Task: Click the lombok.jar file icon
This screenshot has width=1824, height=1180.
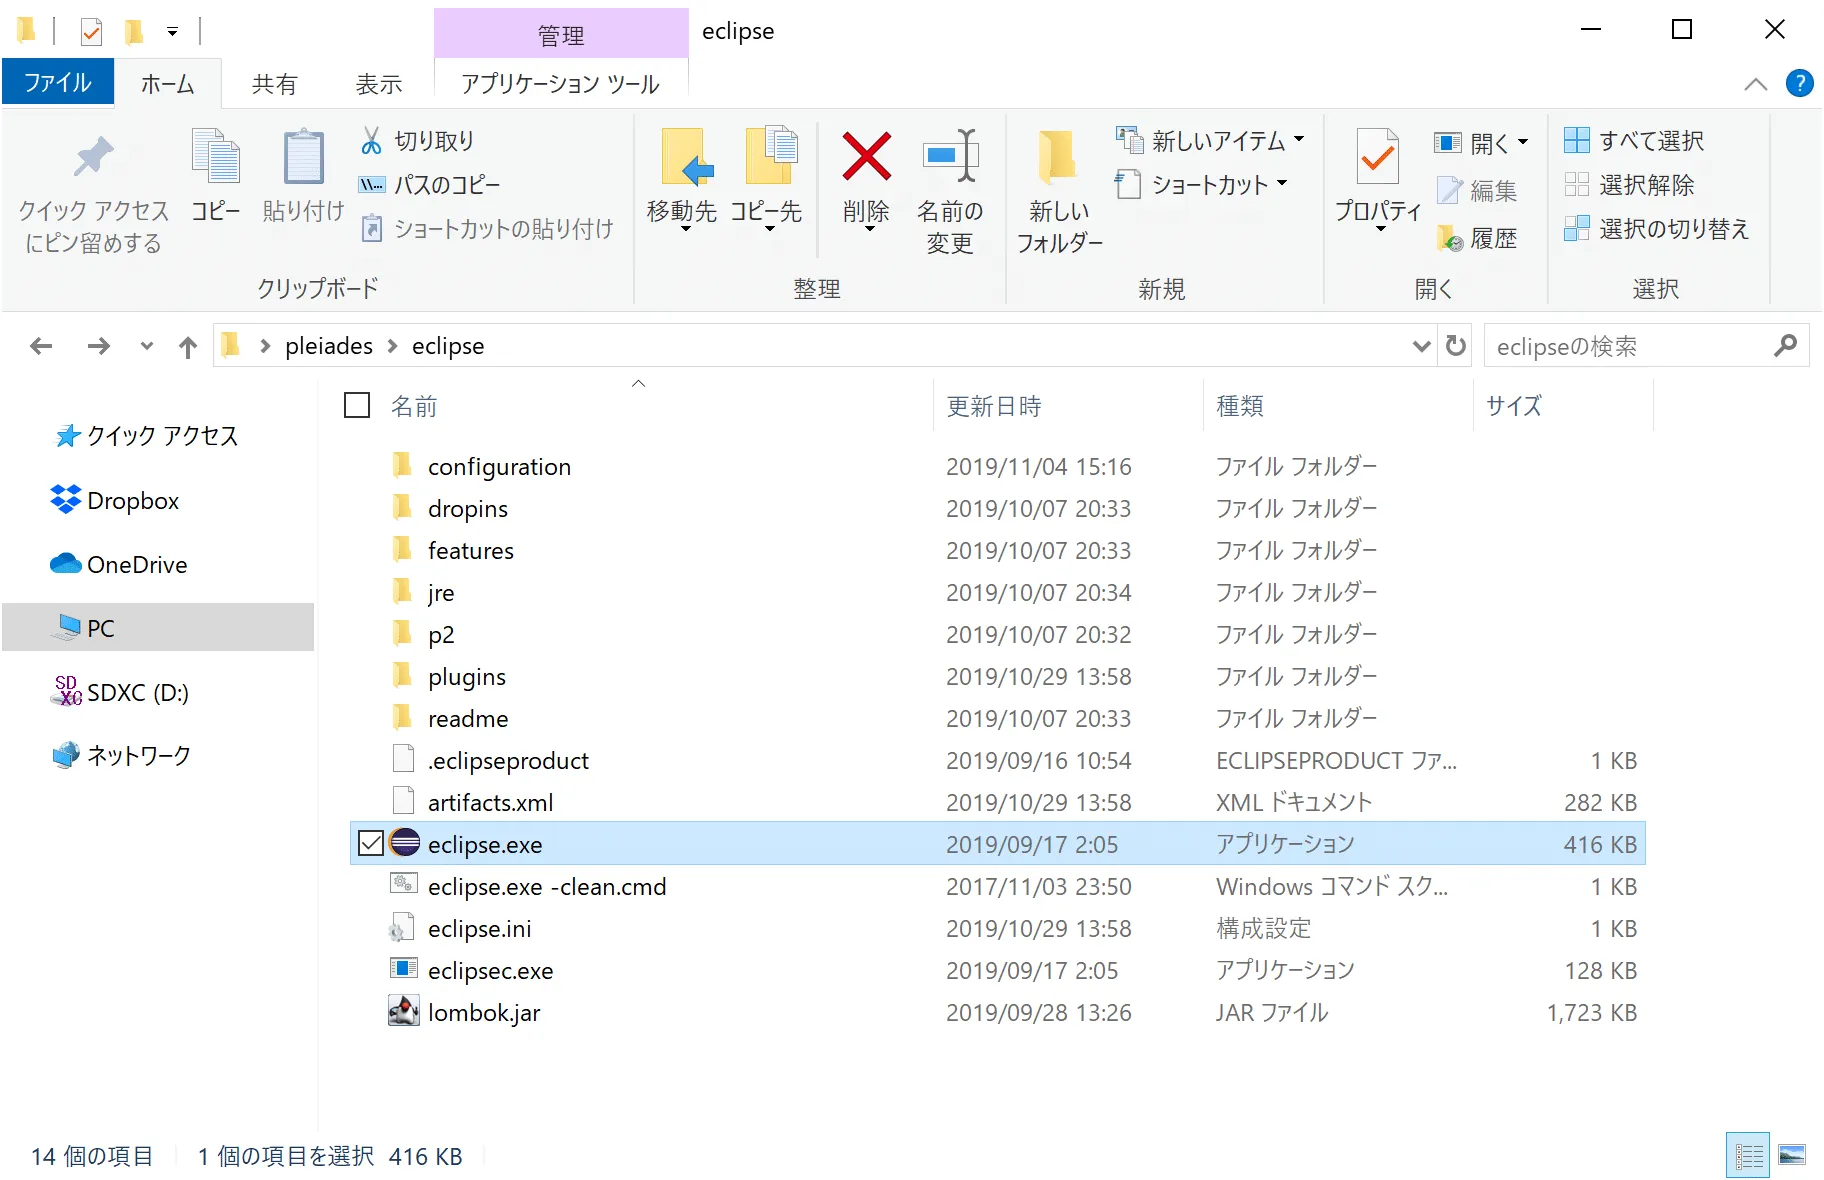Action: click(x=404, y=1011)
